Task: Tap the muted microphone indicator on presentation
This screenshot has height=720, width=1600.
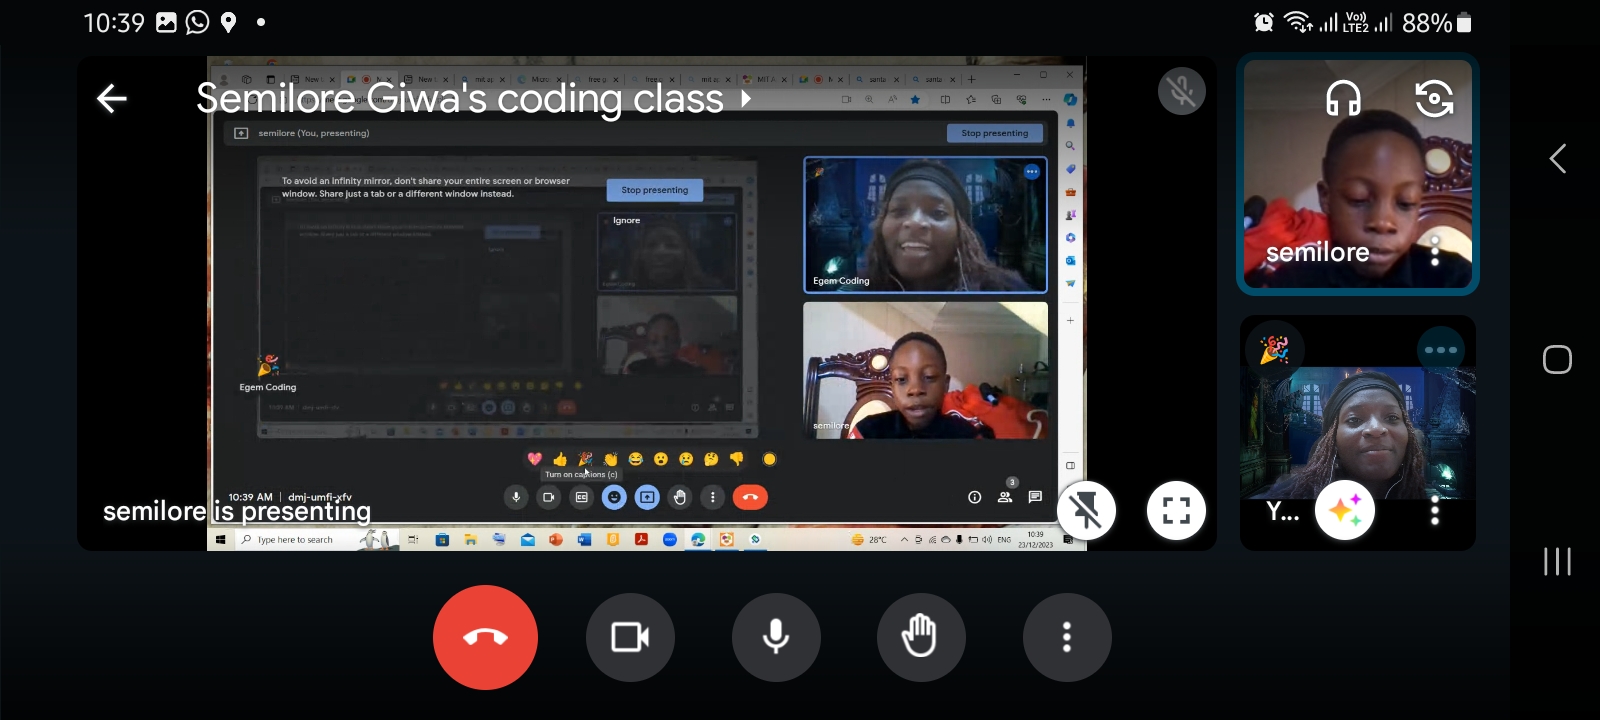Action: tap(1181, 92)
